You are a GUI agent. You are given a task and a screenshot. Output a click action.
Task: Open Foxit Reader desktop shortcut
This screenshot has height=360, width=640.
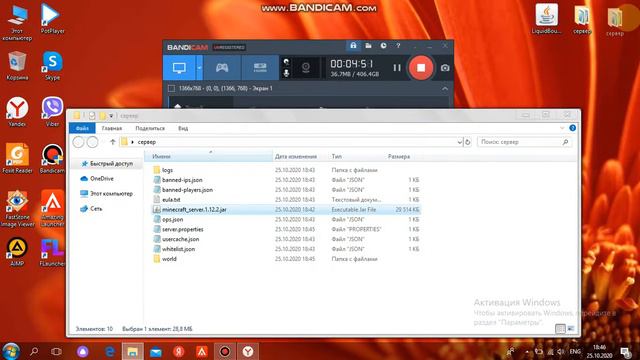click(x=17, y=158)
